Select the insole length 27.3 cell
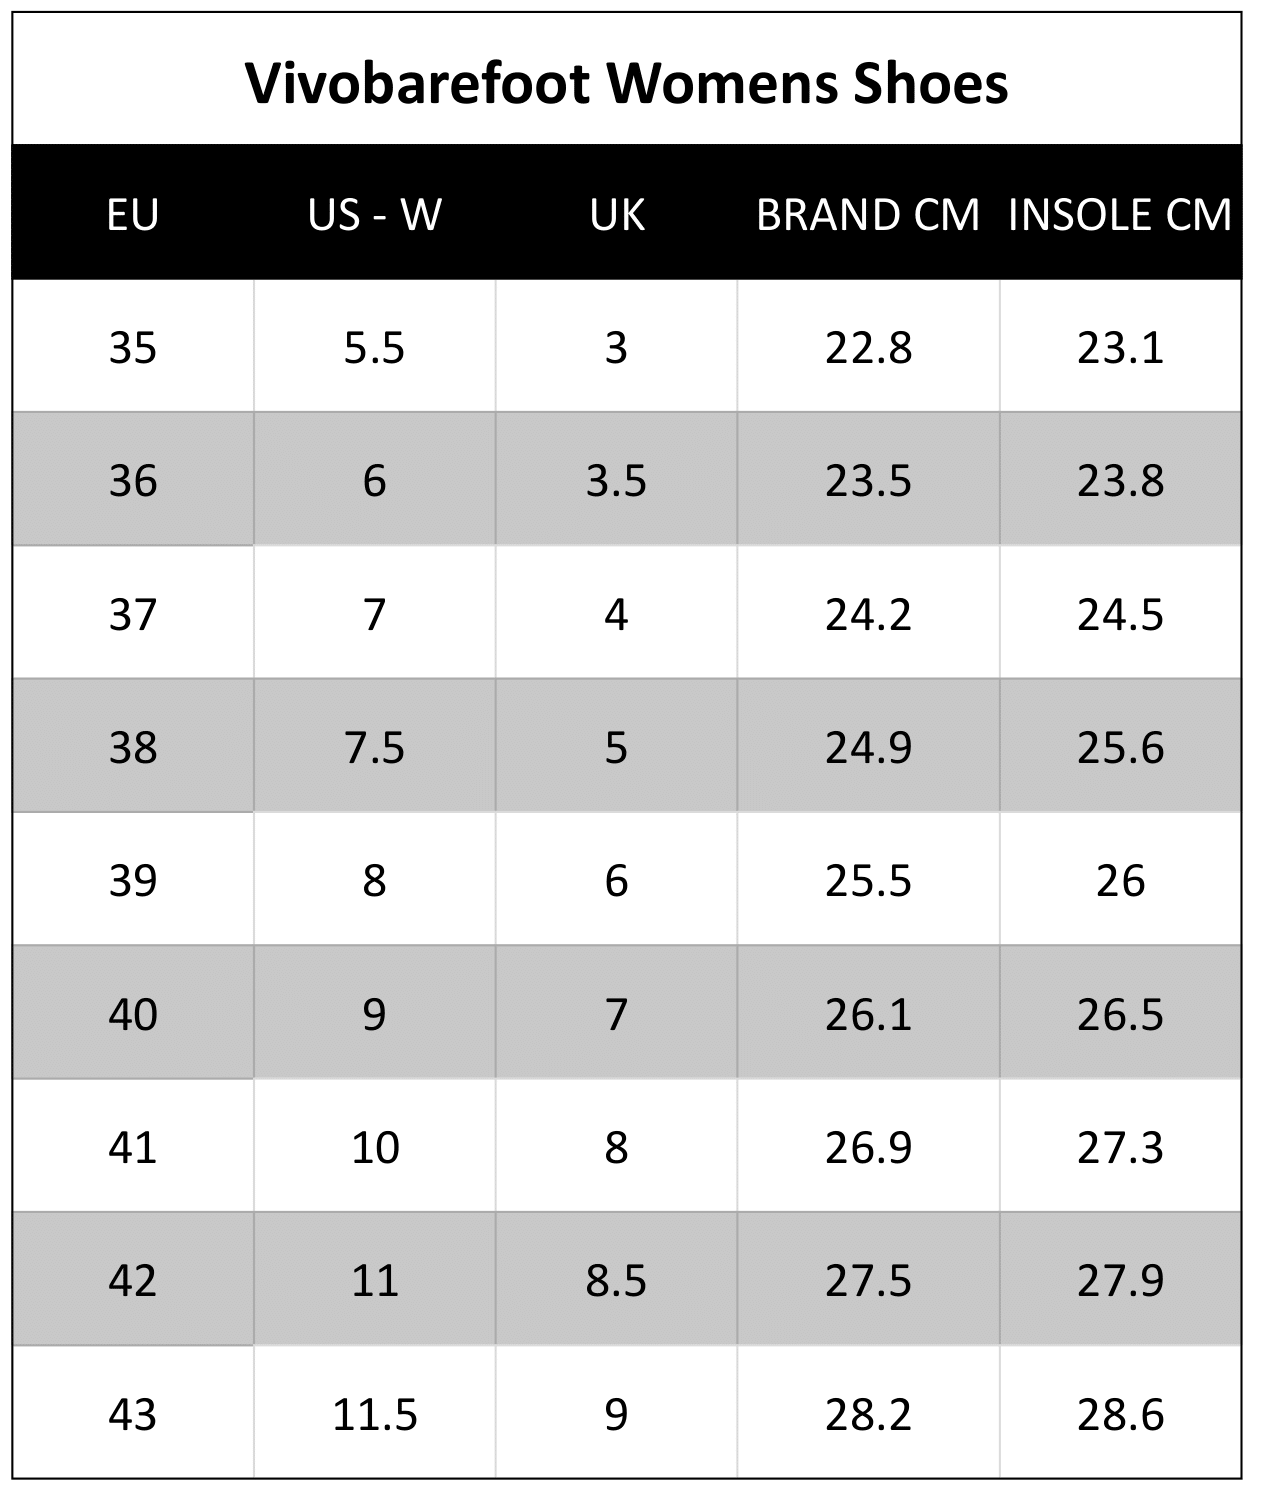Viewport: 1263px width, 1491px height. (x=1120, y=1146)
